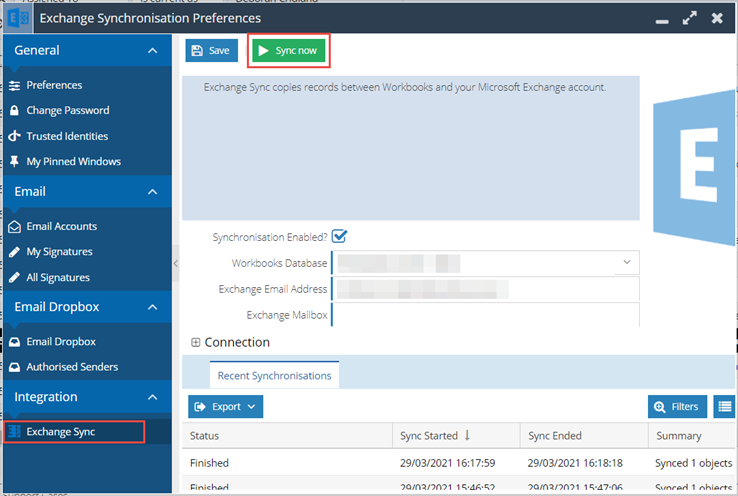Toggle the Synchronisation Enabled checkbox

pyautogui.click(x=339, y=236)
